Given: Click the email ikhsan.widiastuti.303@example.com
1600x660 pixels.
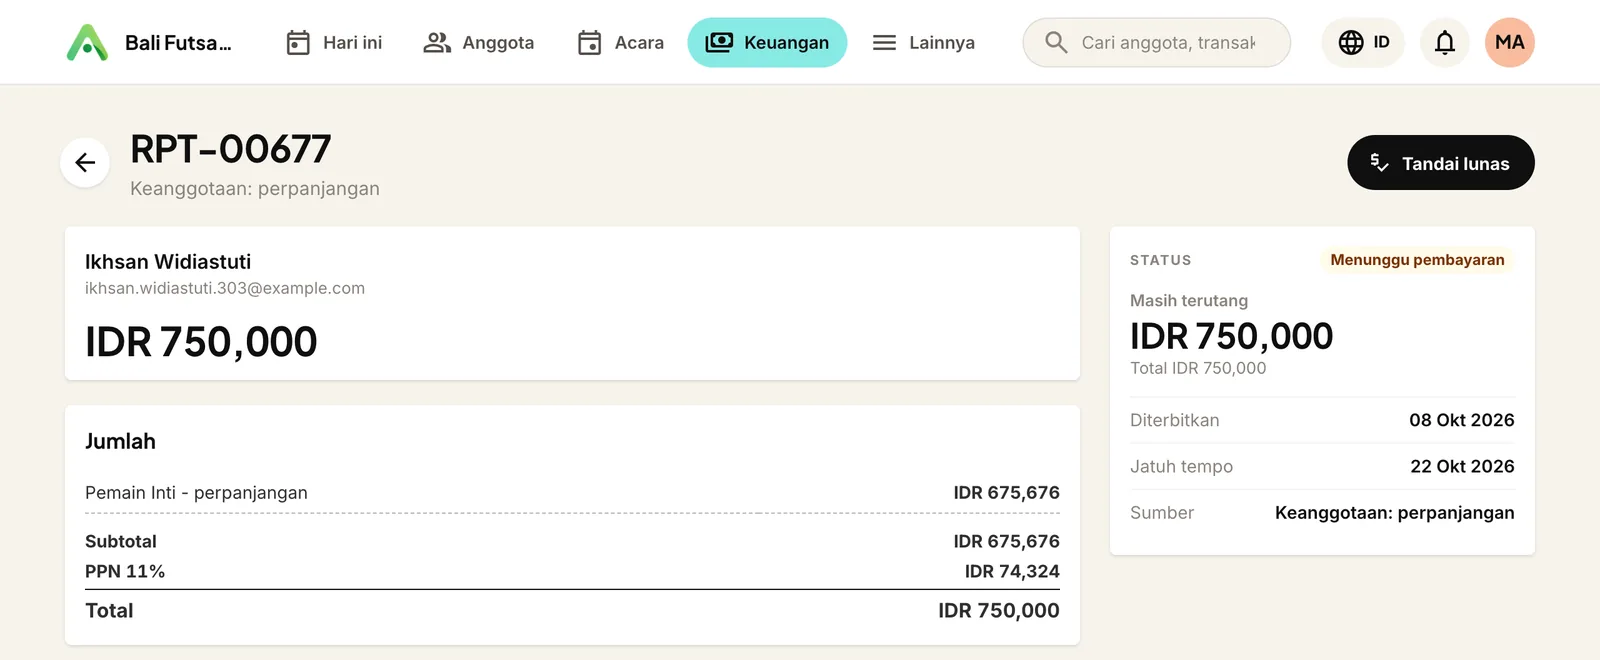Looking at the screenshot, I should 225,288.
